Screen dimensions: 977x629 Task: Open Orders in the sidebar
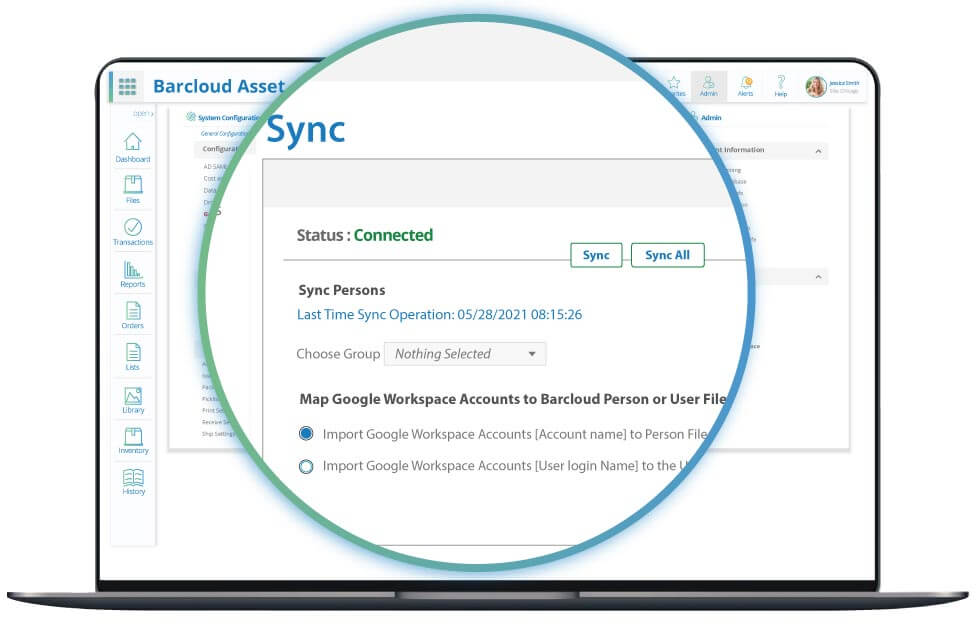[133, 315]
